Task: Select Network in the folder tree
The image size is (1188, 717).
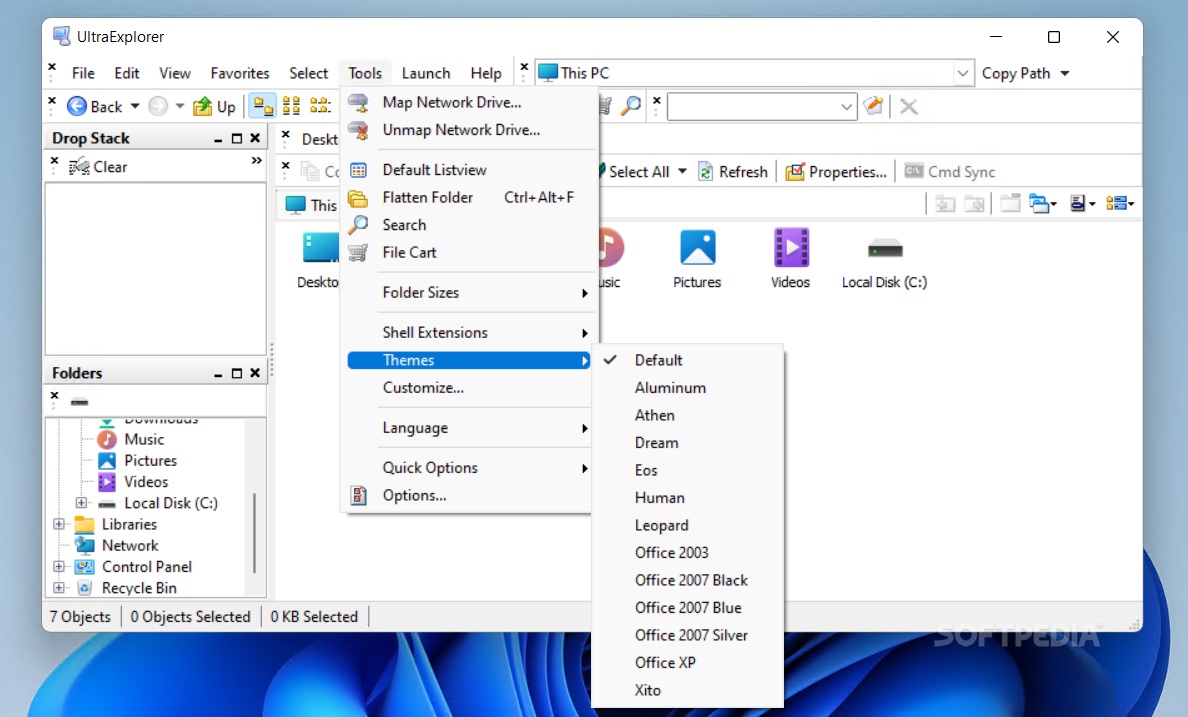Action: [x=130, y=546]
